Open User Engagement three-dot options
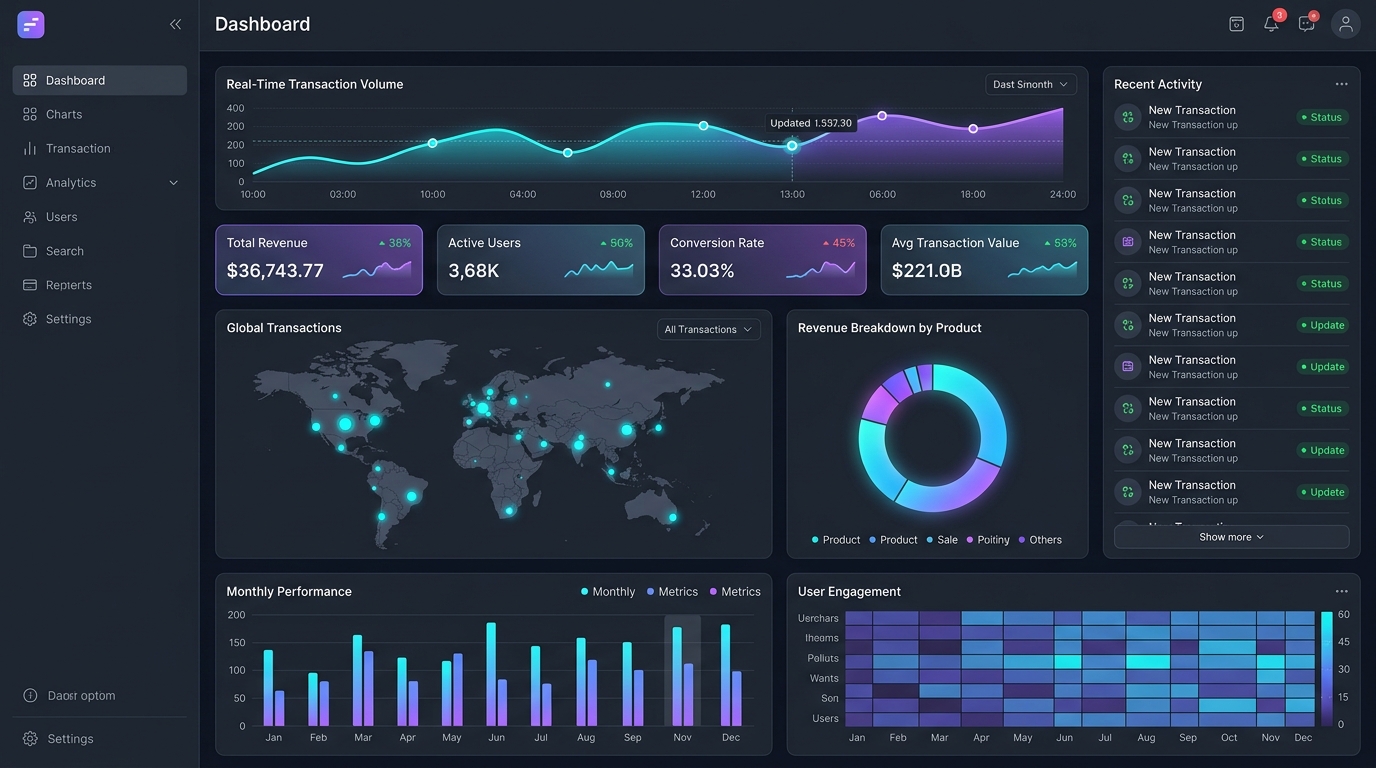 click(x=1341, y=591)
